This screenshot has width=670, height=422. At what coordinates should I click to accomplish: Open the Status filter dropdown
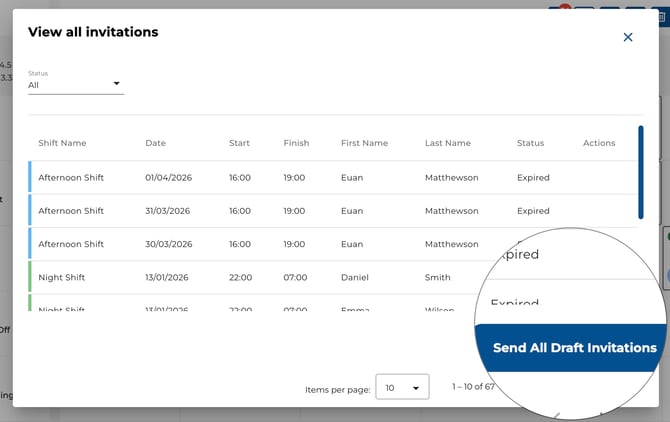click(75, 85)
